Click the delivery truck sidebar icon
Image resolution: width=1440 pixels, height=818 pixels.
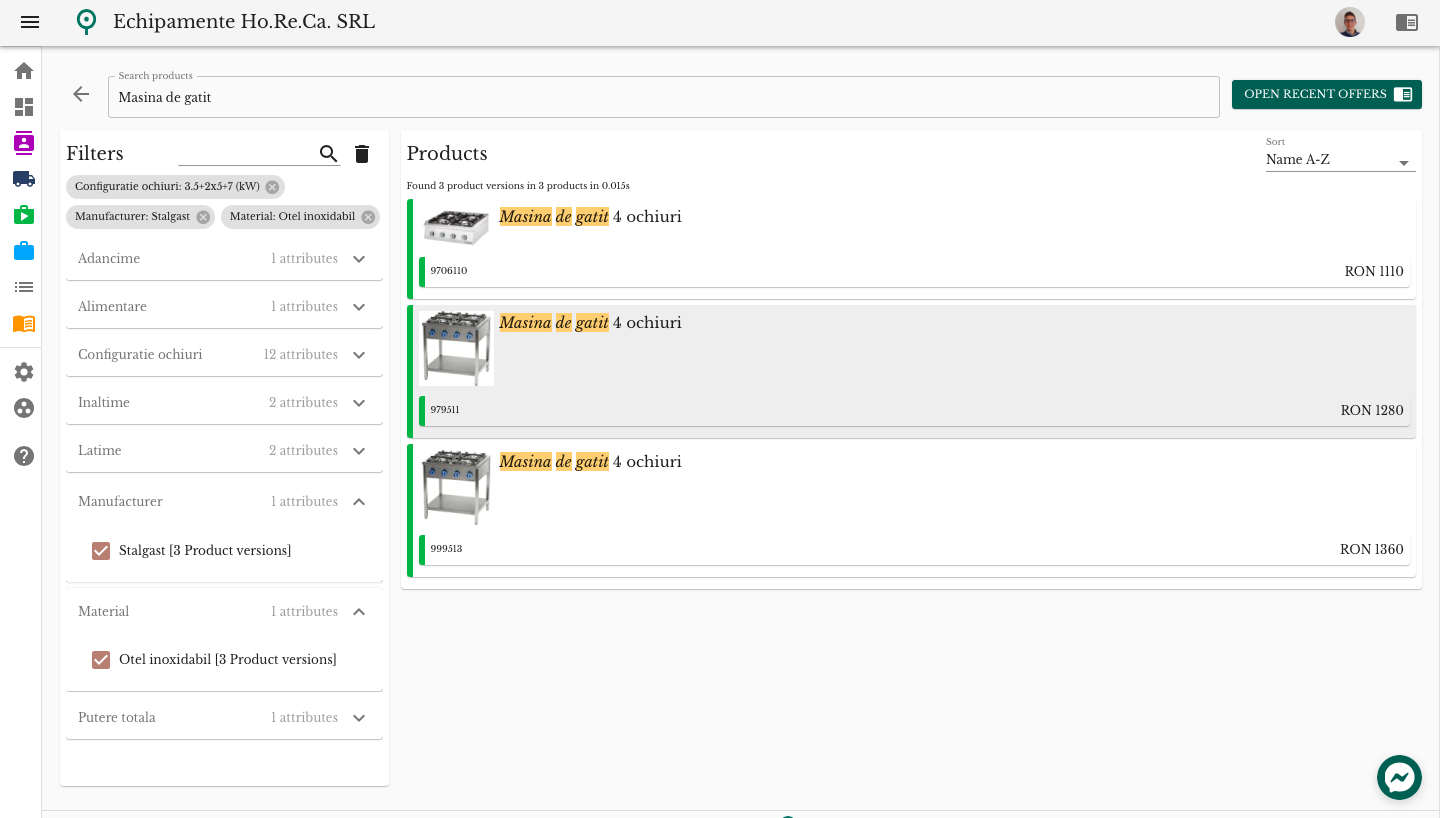pyautogui.click(x=24, y=179)
